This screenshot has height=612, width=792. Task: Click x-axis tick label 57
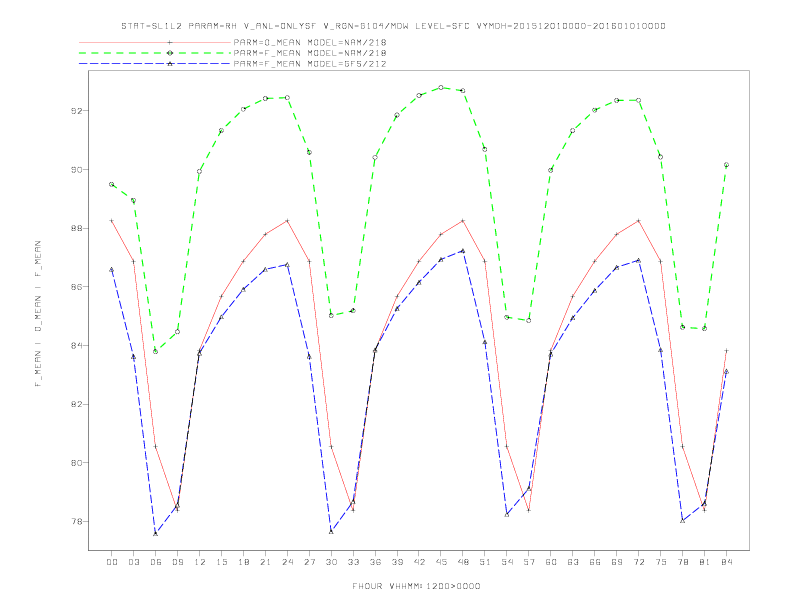529,562
